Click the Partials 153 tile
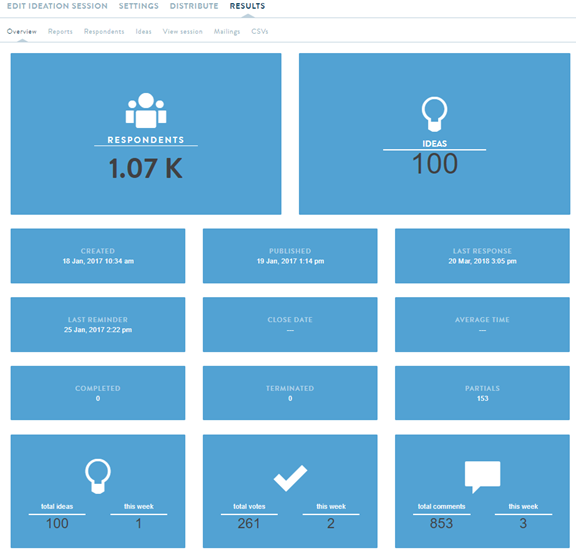Image resolution: width=576 pixels, height=555 pixels. pos(482,393)
